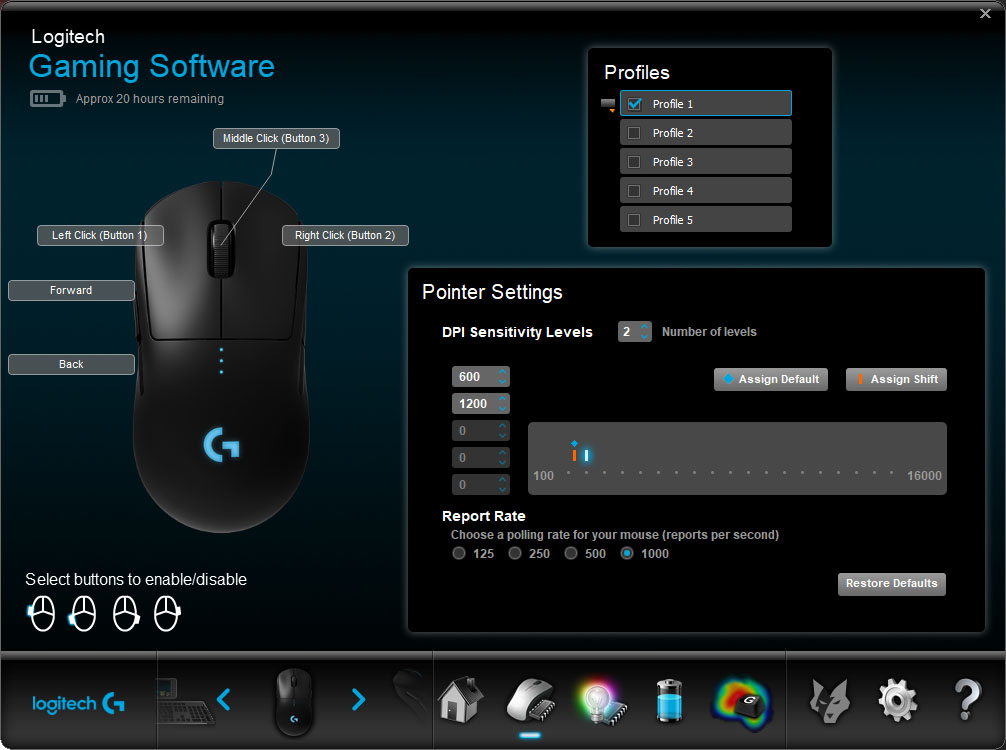Select the next device with right arrow
1006x750 pixels.
click(x=358, y=699)
